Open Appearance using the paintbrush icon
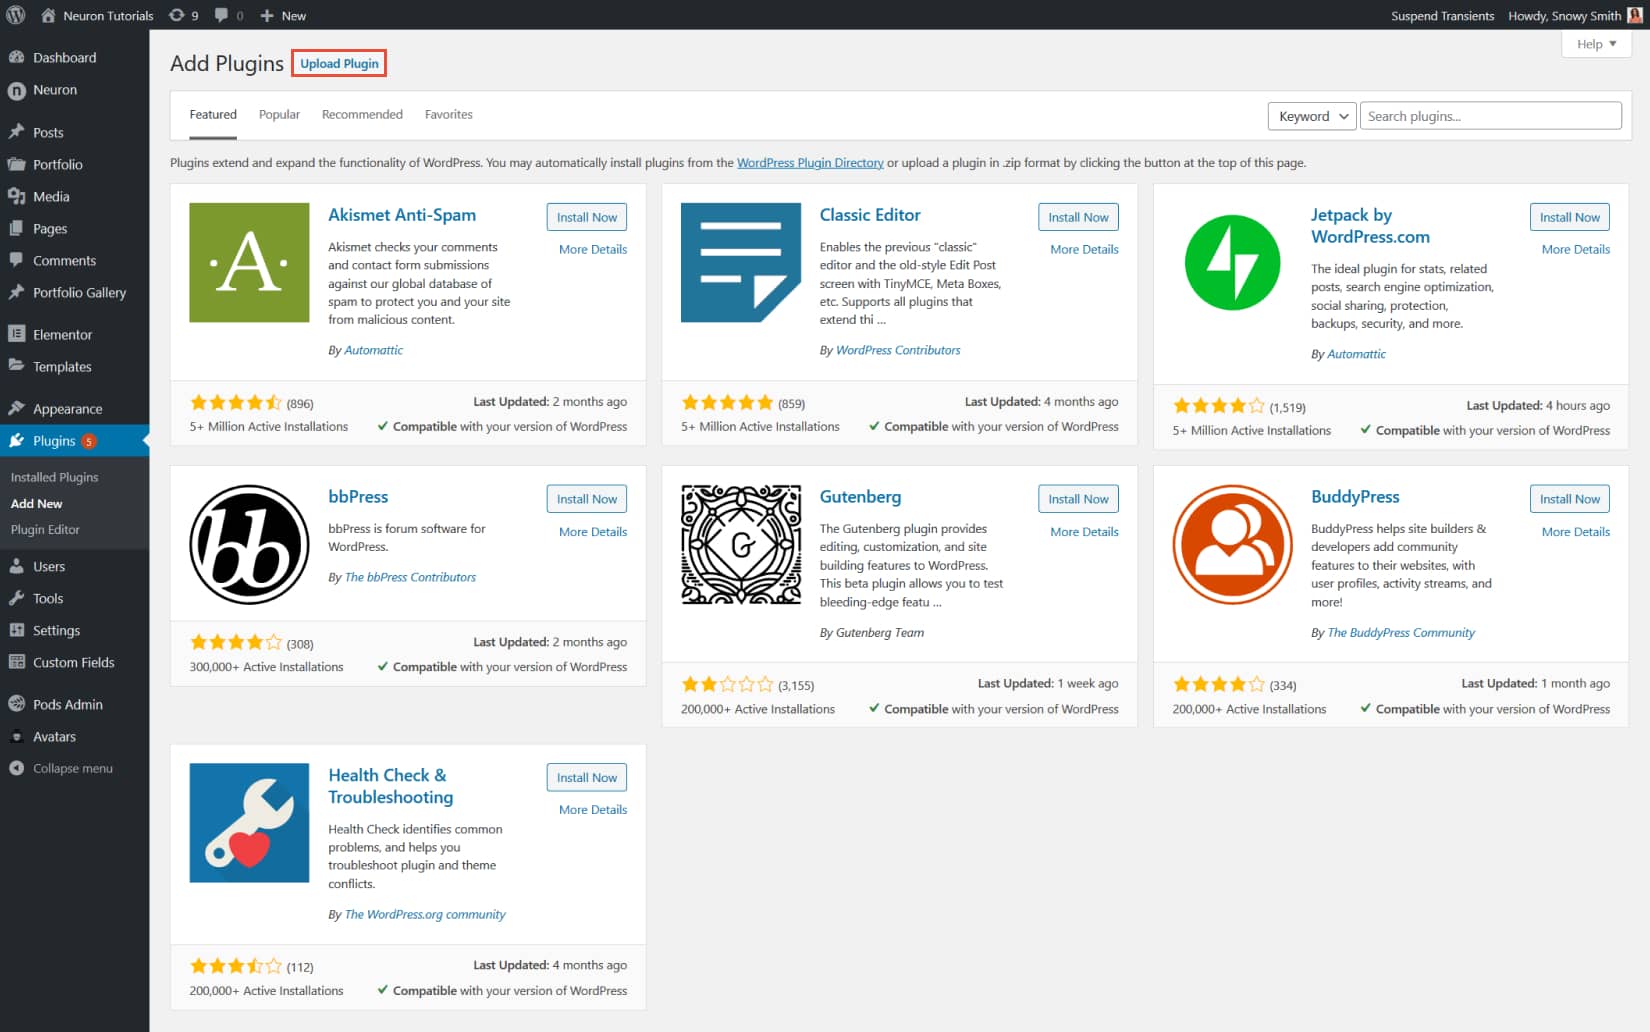The image size is (1650, 1032). [18, 408]
